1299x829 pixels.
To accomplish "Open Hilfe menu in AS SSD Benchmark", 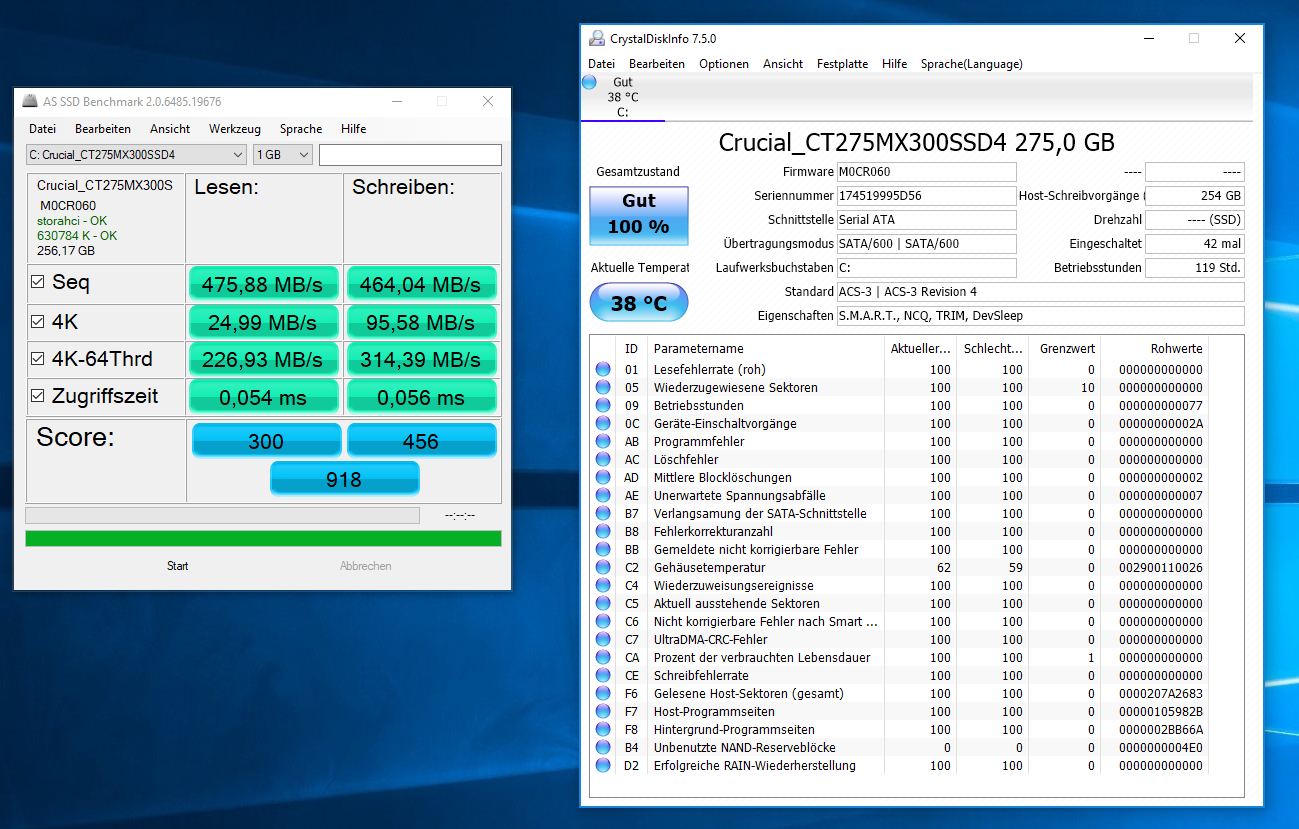I will coord(353,129).
